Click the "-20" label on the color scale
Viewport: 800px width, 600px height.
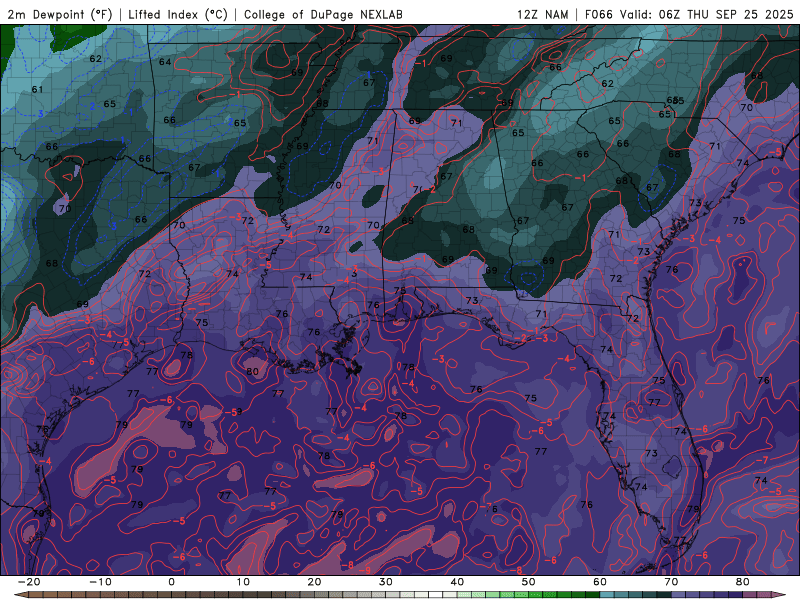(29, 582)
